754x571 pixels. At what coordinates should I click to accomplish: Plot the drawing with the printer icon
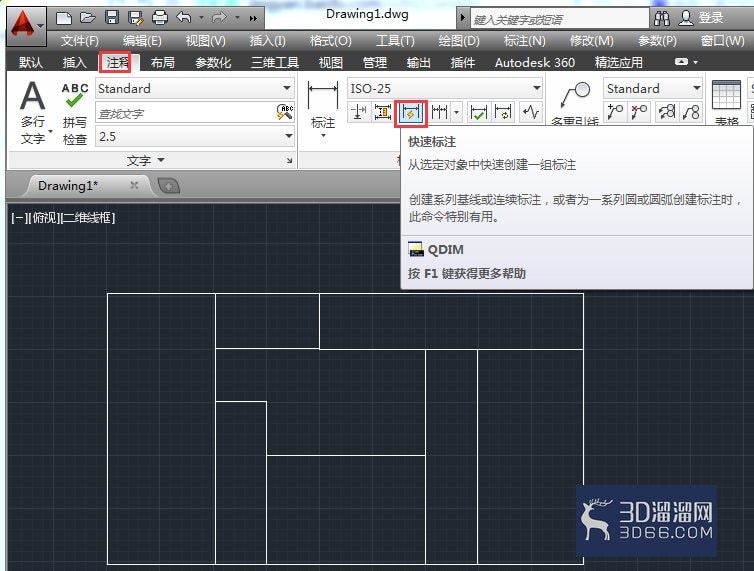click(160, 18)
